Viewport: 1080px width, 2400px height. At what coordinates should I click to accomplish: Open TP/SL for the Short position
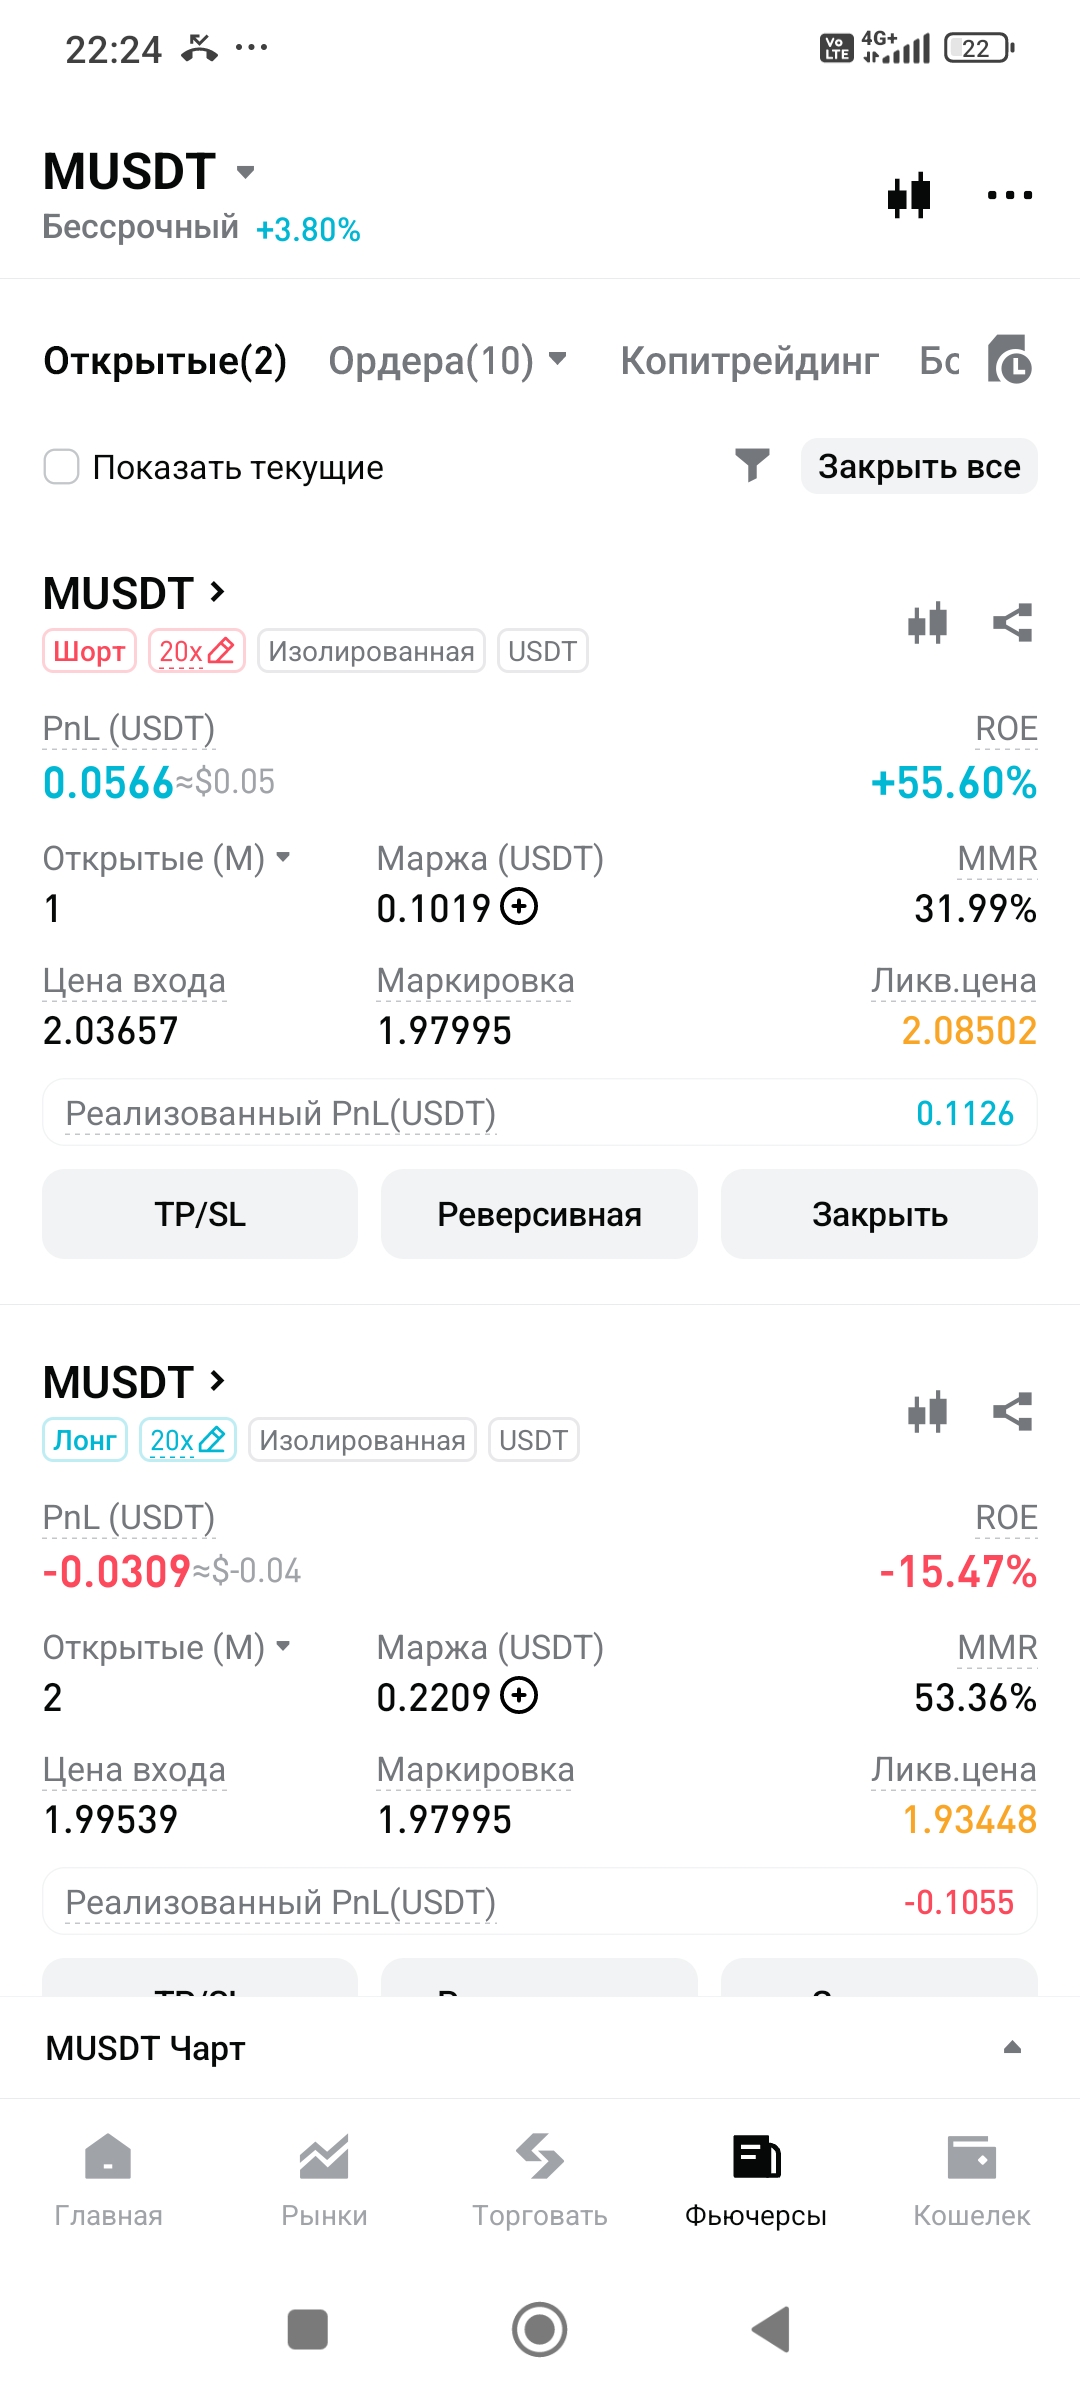point(200,1214)
